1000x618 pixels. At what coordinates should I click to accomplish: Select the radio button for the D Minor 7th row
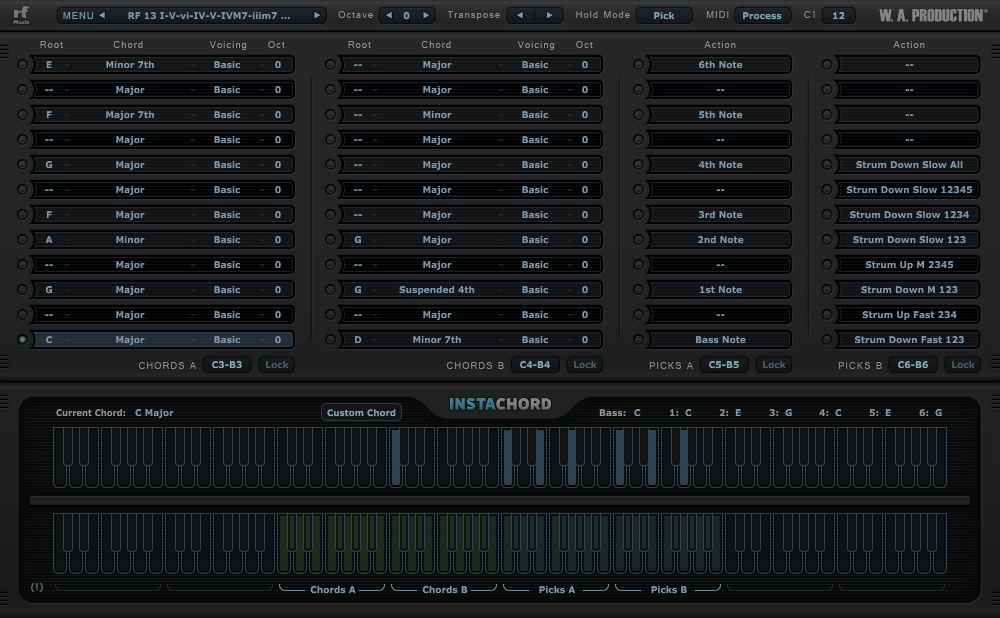(x=330, y=340)
